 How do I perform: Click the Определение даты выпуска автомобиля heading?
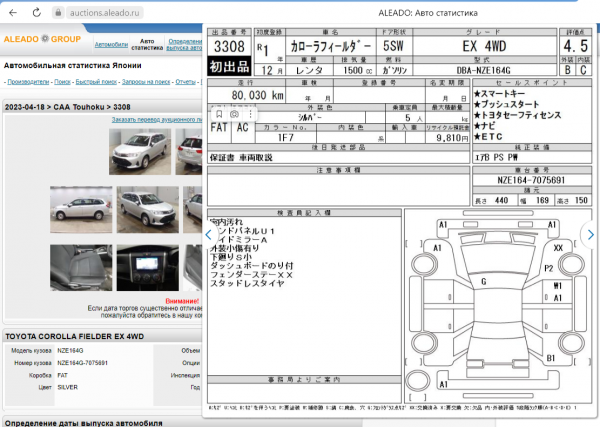click(x=84, y=423)
